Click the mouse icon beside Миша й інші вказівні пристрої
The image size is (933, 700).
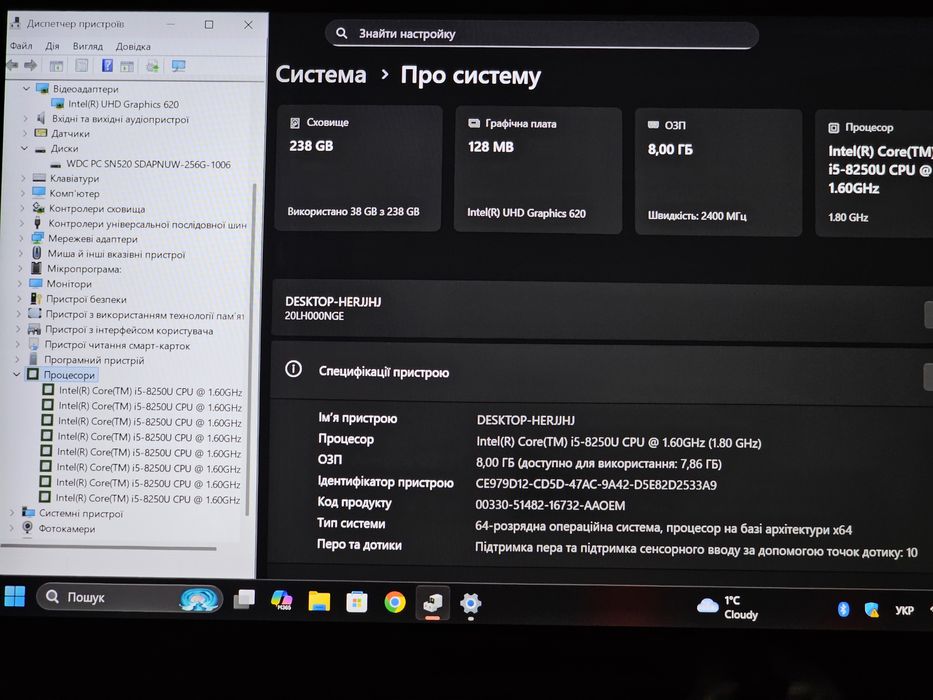(37, 253)
